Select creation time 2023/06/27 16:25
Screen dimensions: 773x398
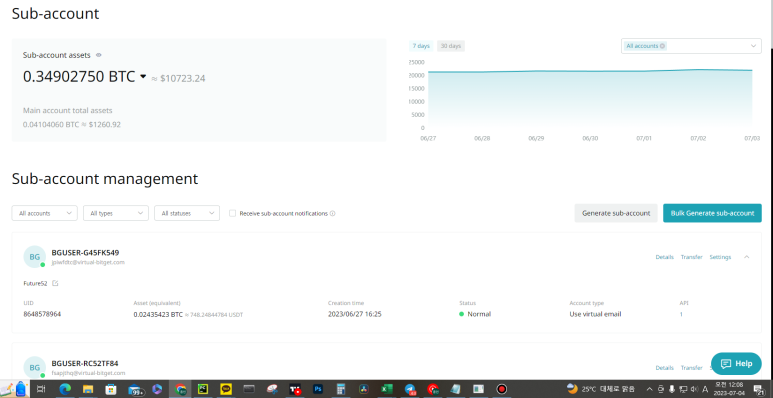coord(354,314)
